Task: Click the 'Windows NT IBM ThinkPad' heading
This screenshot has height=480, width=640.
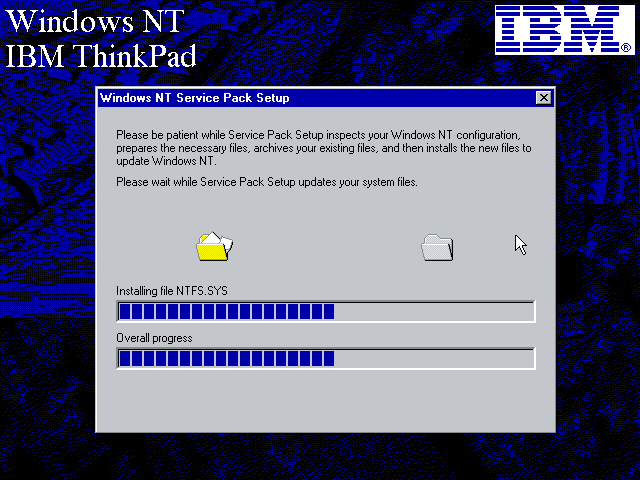Action: click(x=101, y=38)
